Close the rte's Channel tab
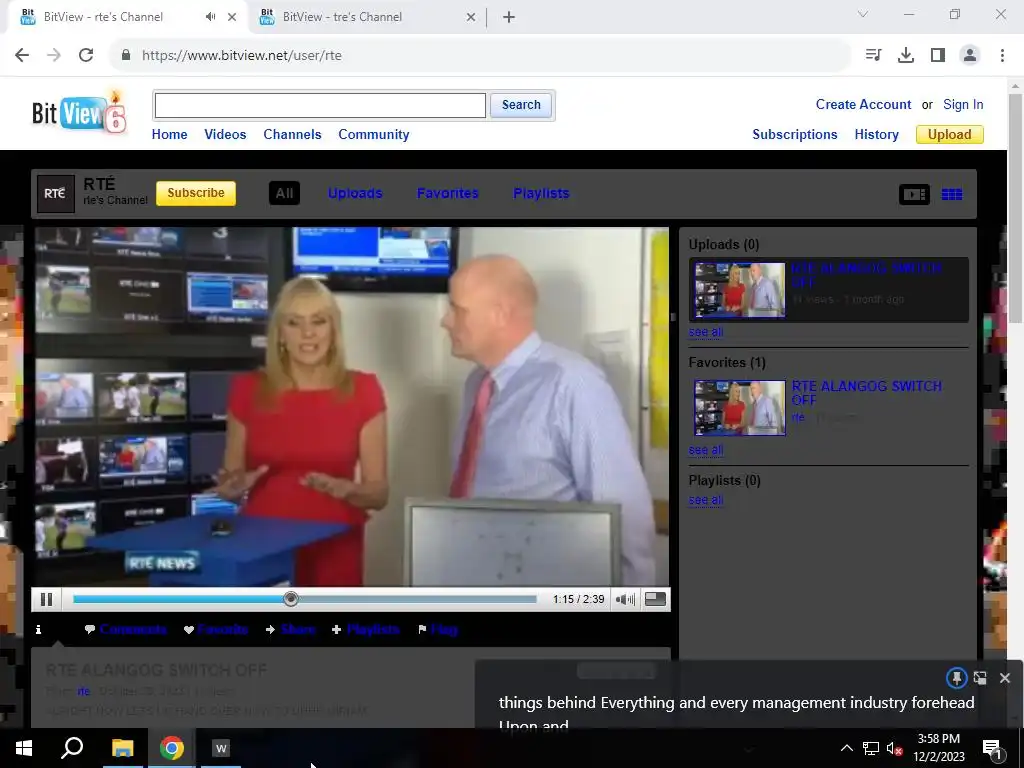Viewport: 1024px width, 768px height. click(x=232, y=17)
